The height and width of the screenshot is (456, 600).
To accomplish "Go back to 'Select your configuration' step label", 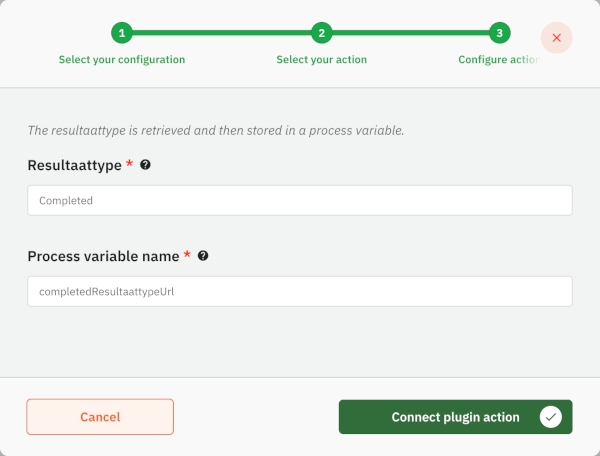I will click(121, 60).
